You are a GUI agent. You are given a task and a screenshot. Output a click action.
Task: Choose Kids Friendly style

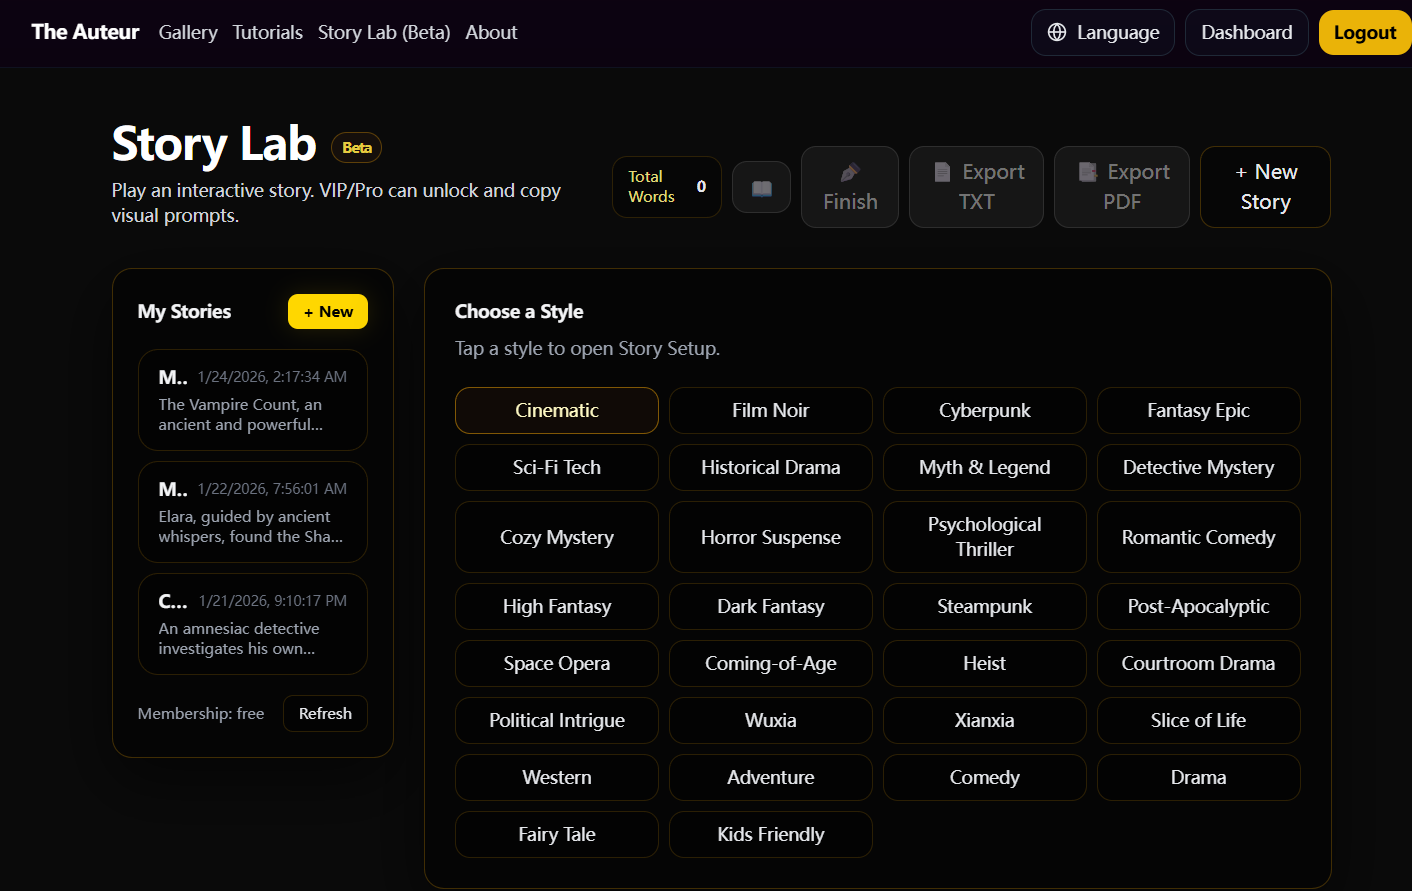click(771, 834)
